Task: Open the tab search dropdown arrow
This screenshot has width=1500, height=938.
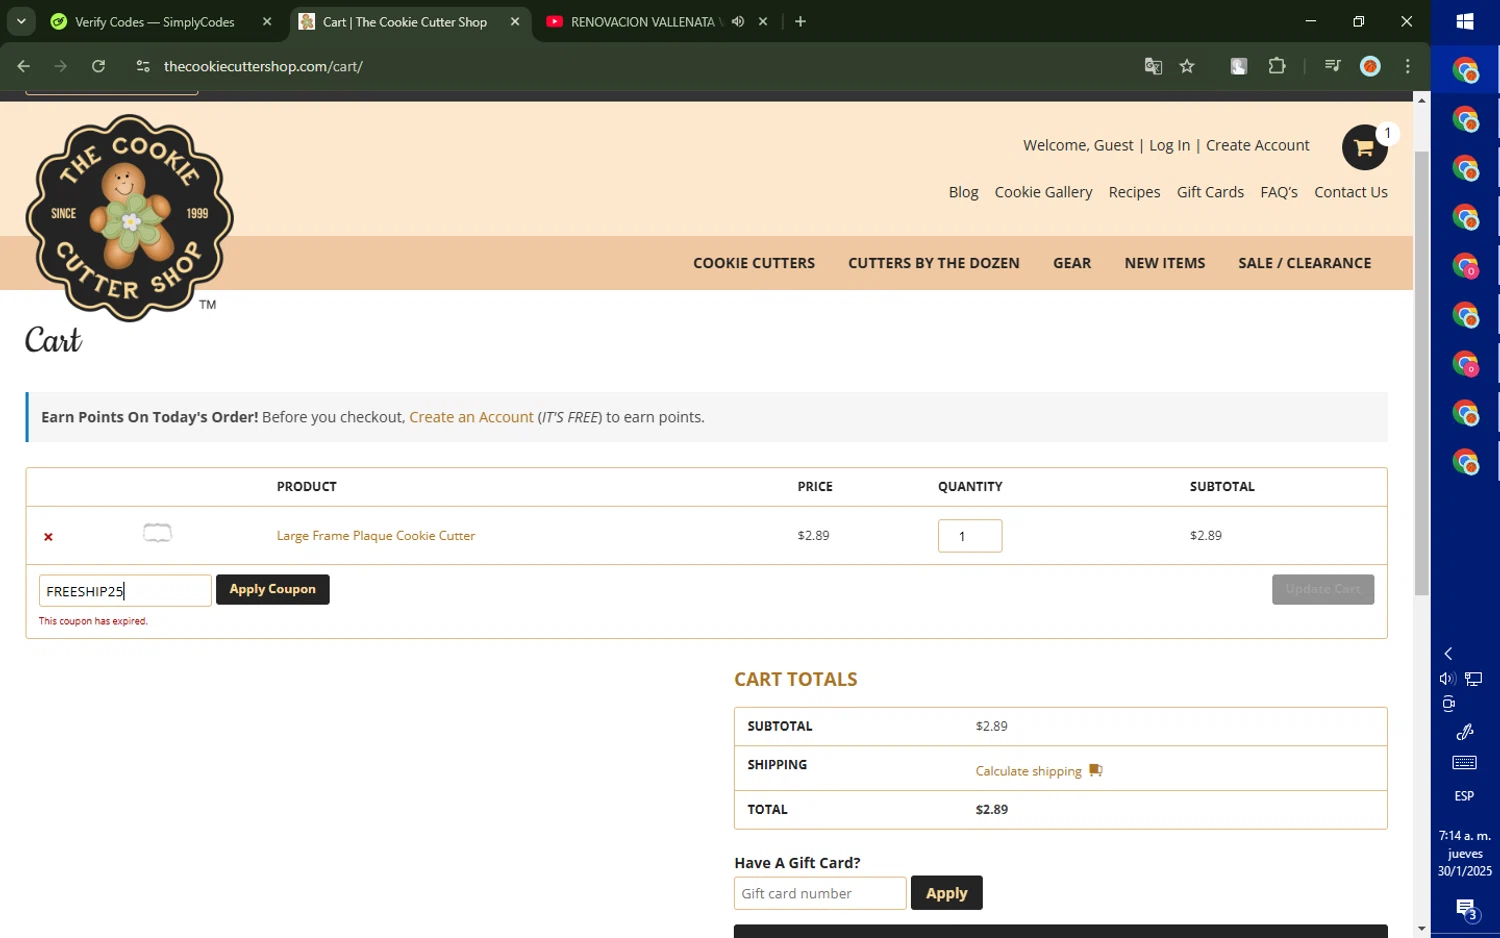Action: coord(21,21)
